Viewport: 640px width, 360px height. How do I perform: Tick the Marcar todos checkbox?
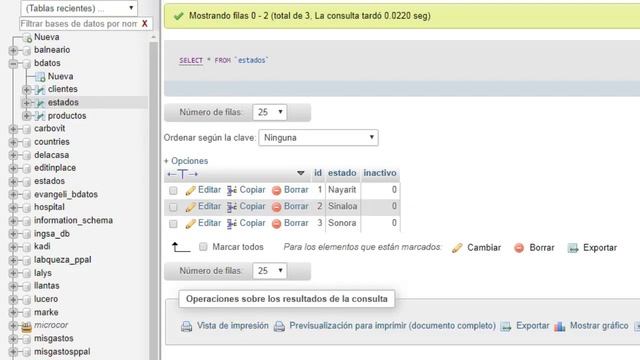[203, 247]
